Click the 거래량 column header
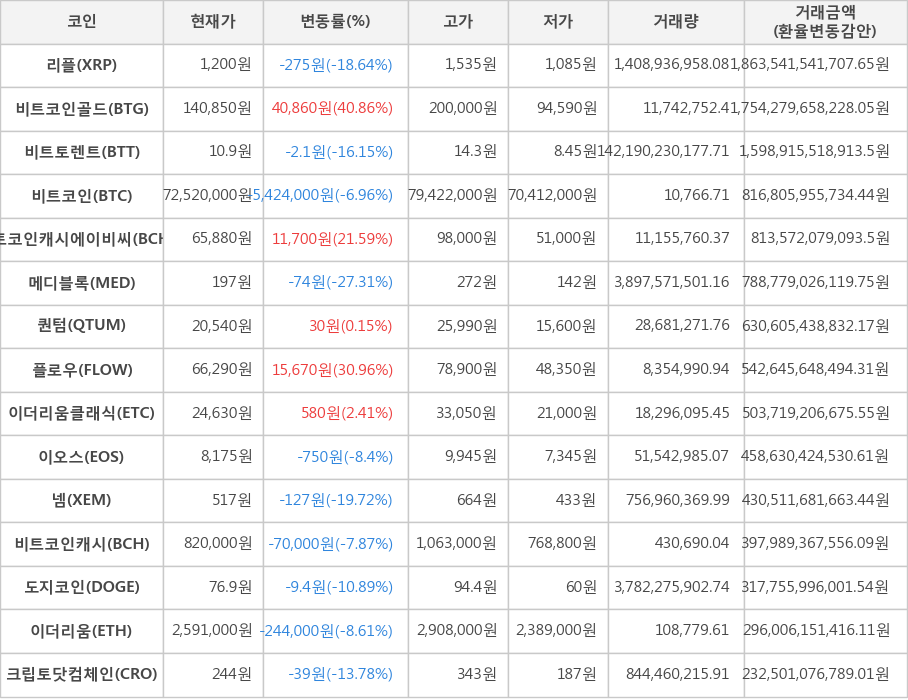The height and width of the screenshot is (700, 908). [676, 22]
